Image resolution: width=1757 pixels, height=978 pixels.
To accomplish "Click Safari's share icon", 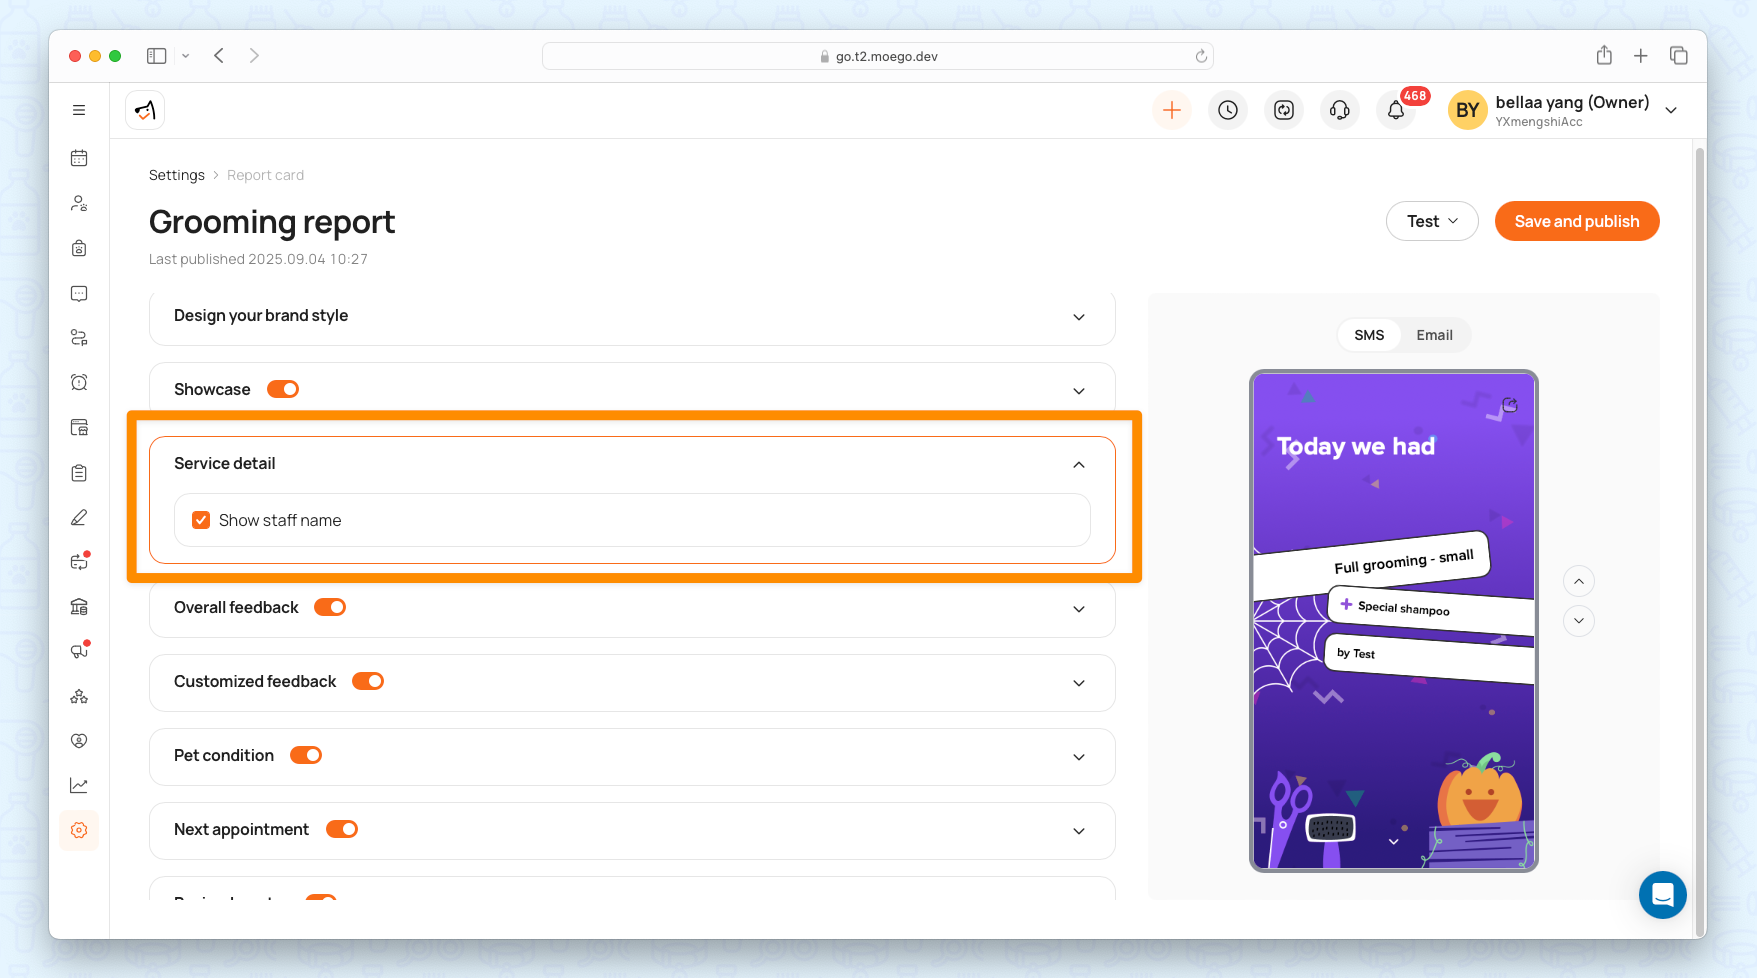I will 1604,56.
